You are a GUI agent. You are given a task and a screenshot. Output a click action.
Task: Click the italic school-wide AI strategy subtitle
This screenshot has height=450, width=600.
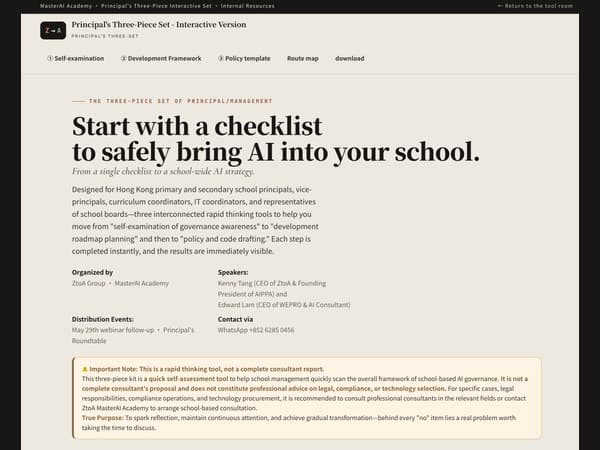click(x=163, y=171)
